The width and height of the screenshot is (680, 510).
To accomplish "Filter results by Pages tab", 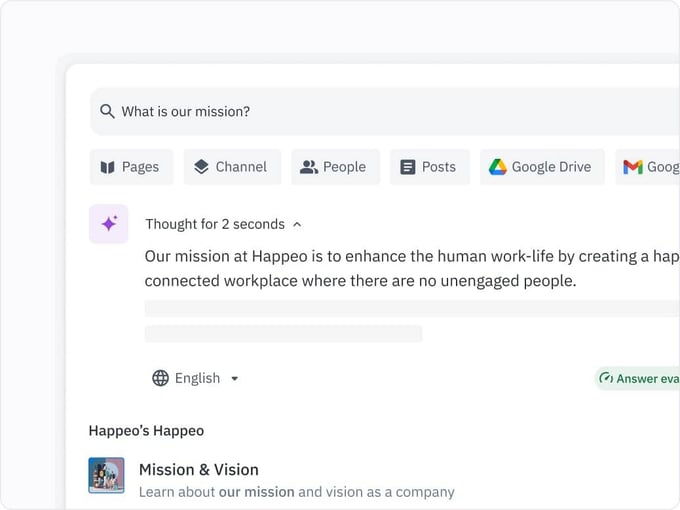I will pos(131,167).
